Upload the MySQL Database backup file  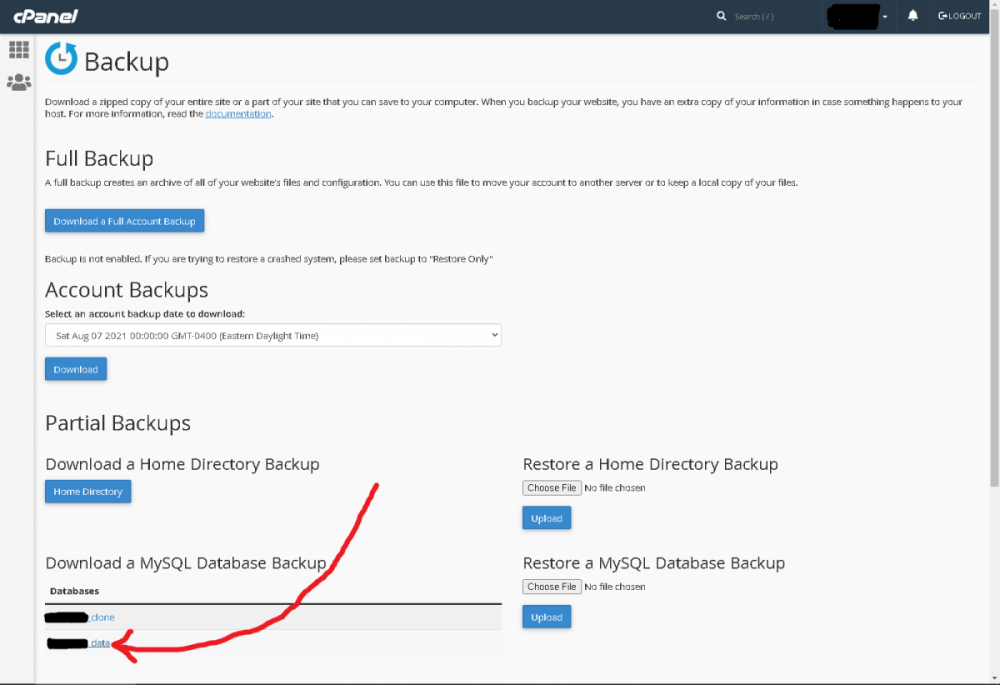pos(546,617)
